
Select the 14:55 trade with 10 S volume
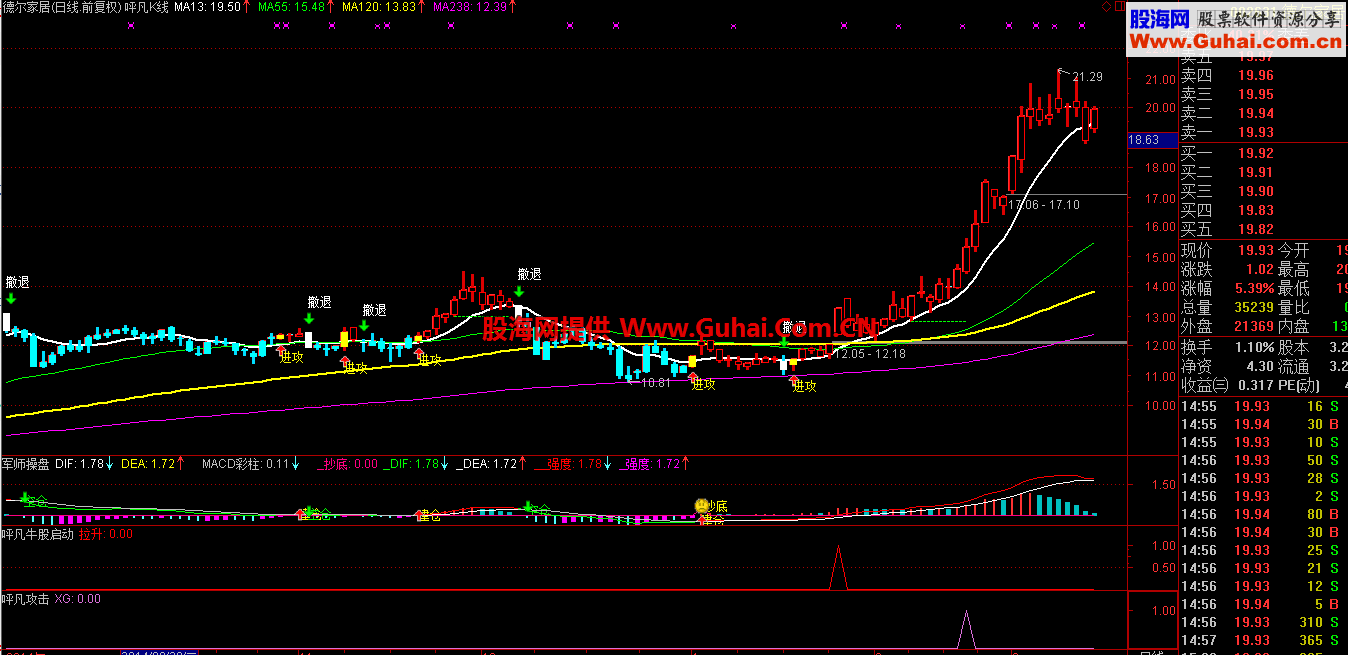pyautogui.click(x=1263, y=442)
